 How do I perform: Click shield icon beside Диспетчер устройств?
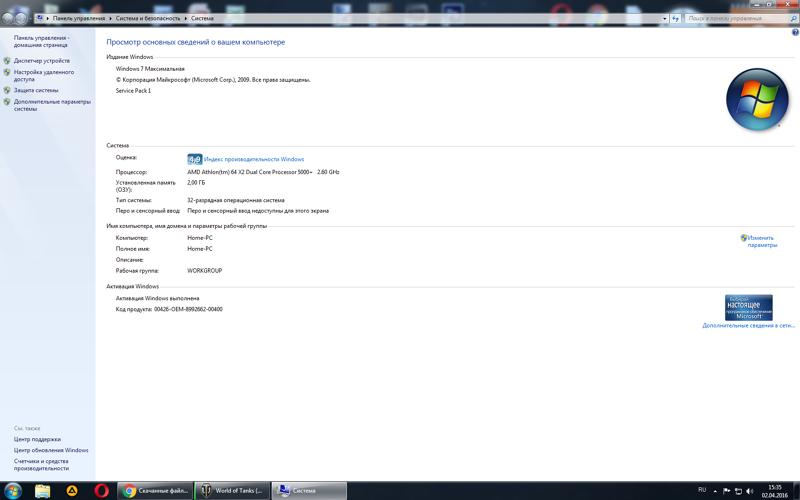click(x=7, y=61)
